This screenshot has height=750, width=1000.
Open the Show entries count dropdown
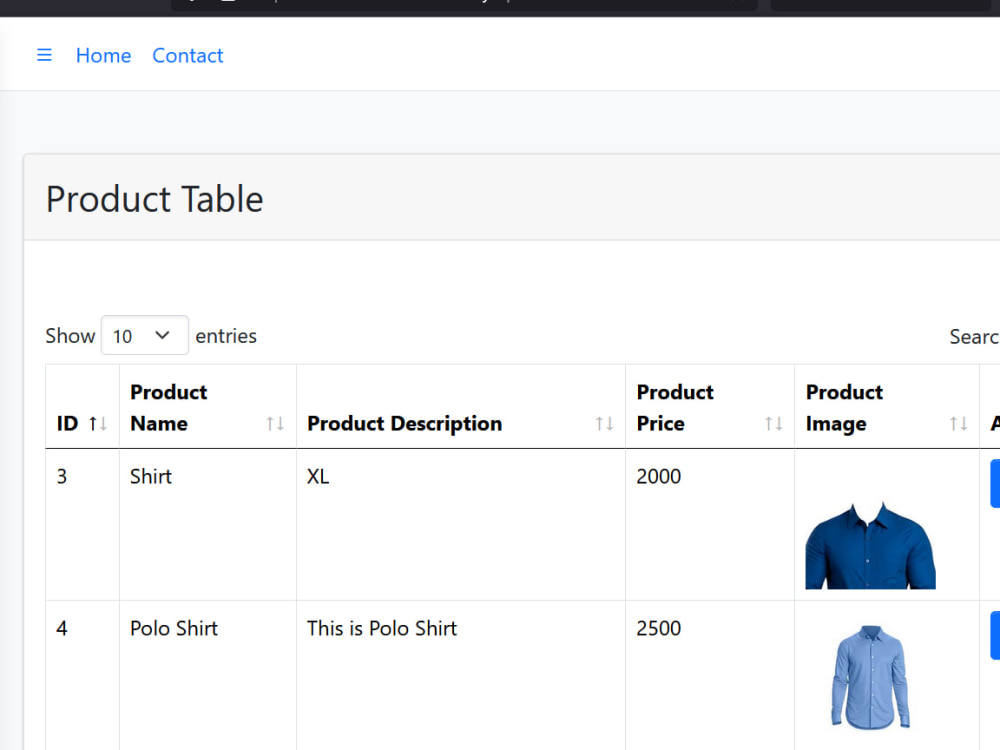coord(145,335)
